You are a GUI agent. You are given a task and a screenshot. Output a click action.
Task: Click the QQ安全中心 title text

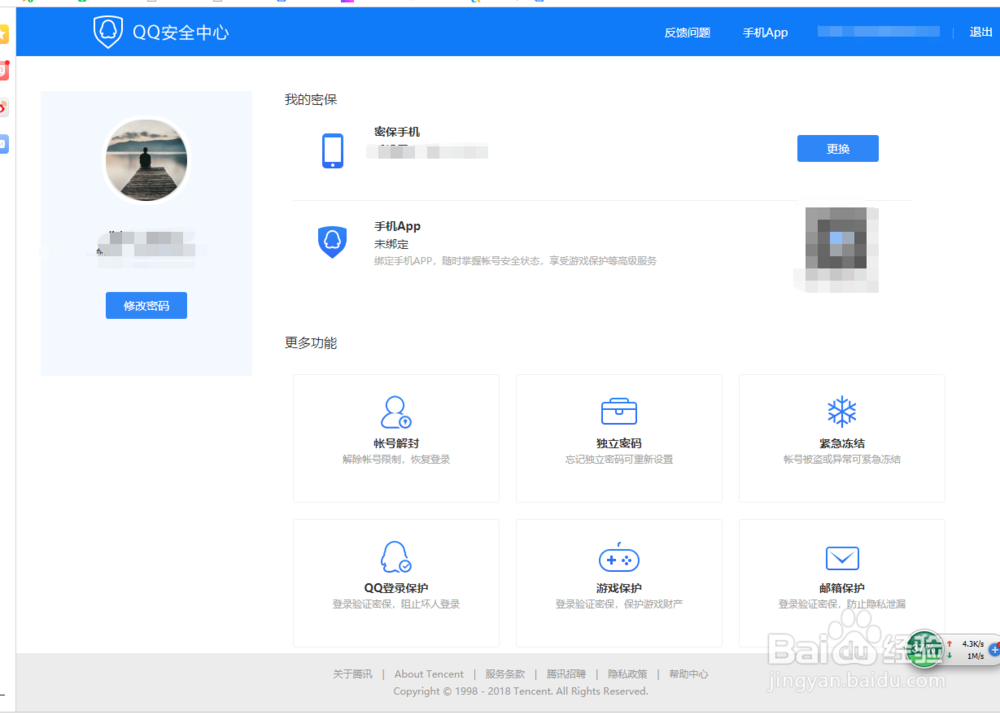[x=180, y=33]
